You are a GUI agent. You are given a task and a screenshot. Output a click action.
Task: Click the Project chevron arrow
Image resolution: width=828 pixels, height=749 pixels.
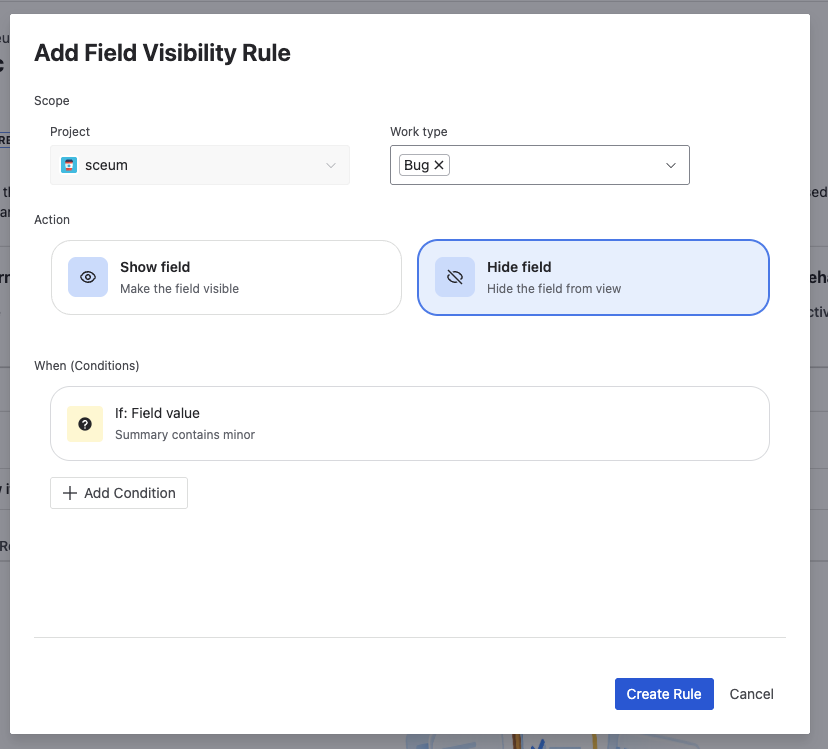331,165
